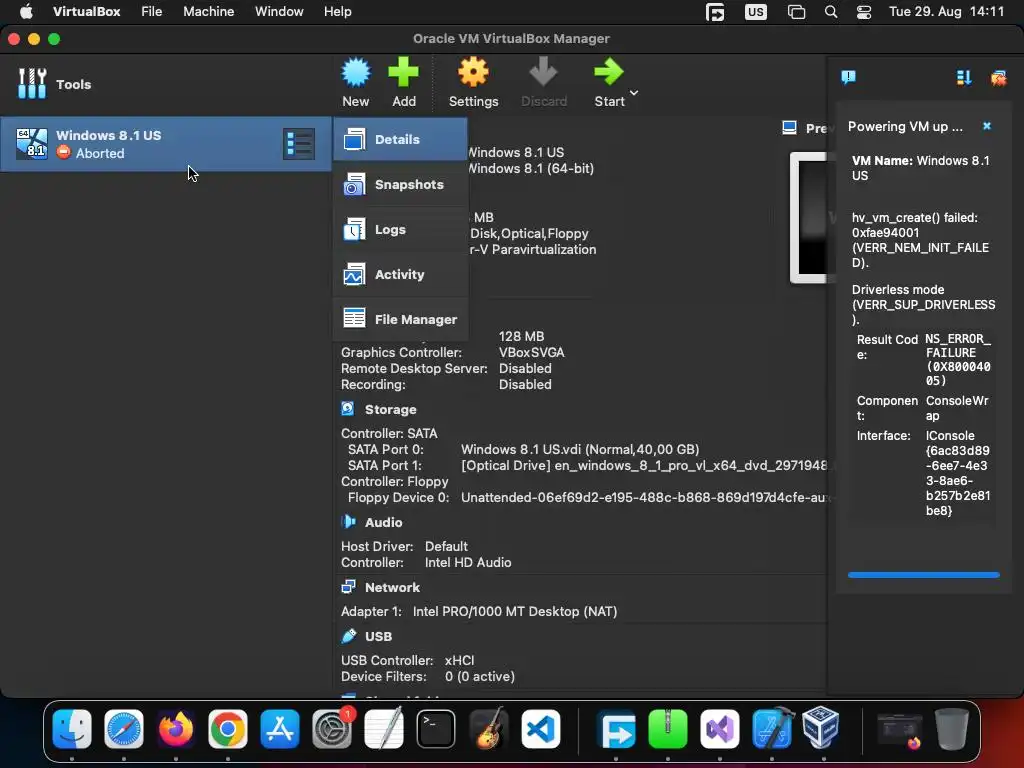
Task: Click the VM preview thumbnail
Action: click(x=808, y=217)
